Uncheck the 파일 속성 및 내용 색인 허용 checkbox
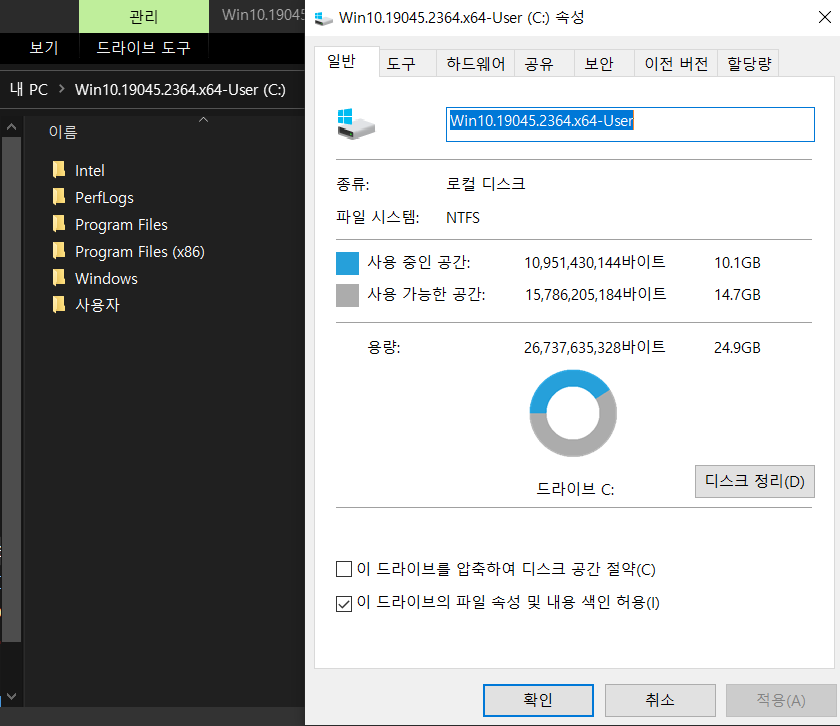Screen dimensions: 840x726 click(x=343, y=603)
